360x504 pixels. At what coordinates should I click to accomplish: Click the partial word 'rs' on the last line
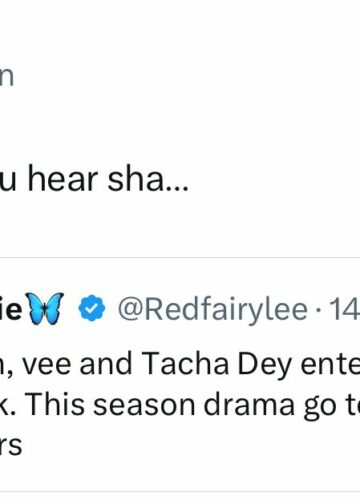pos(11,447)
